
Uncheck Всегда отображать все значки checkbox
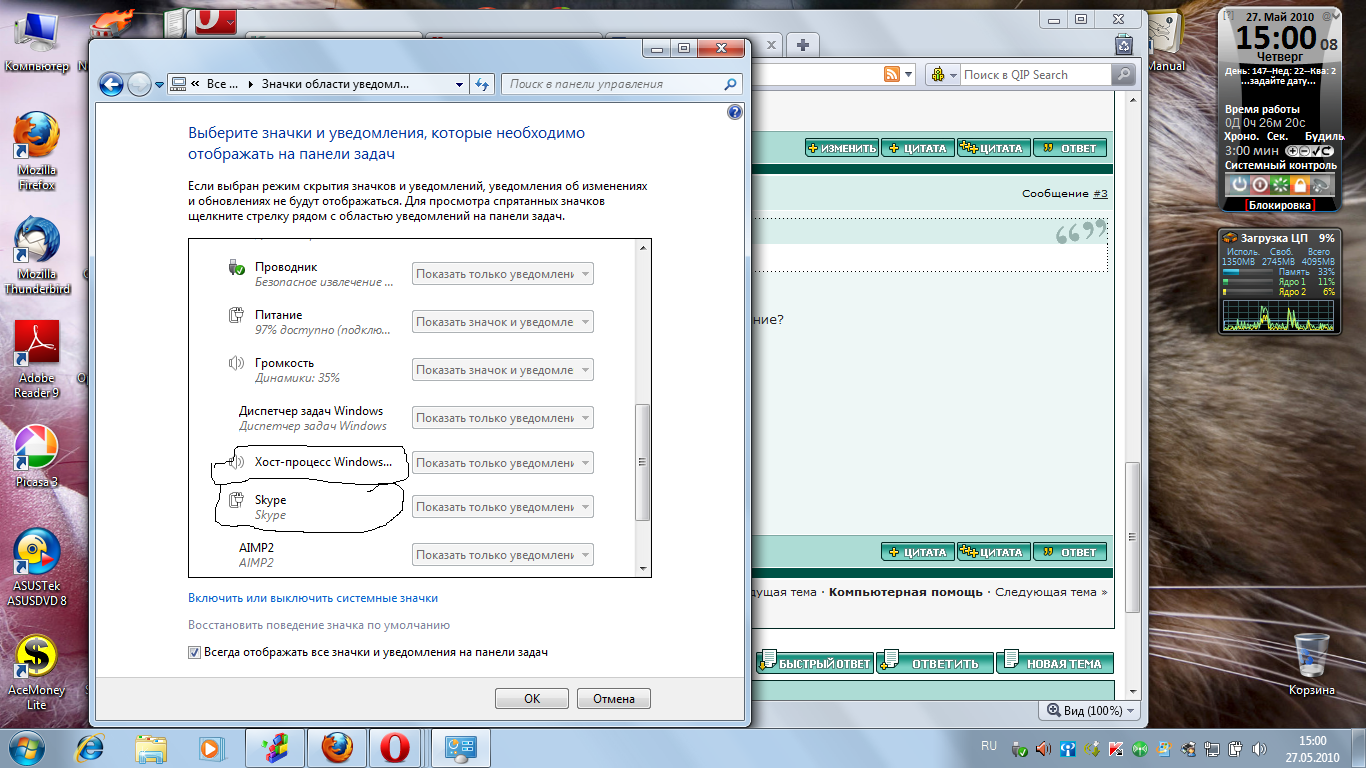(194, 653)
